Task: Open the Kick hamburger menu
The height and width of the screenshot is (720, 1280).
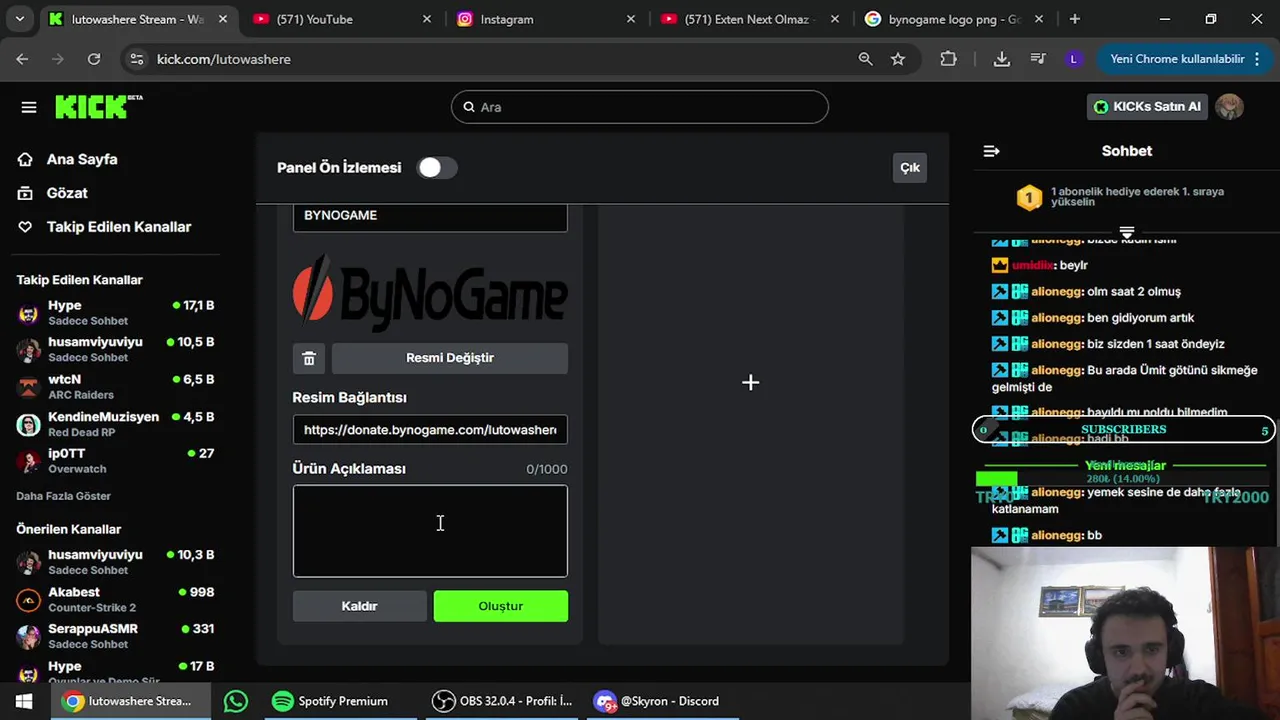Action: pos(29,107)
